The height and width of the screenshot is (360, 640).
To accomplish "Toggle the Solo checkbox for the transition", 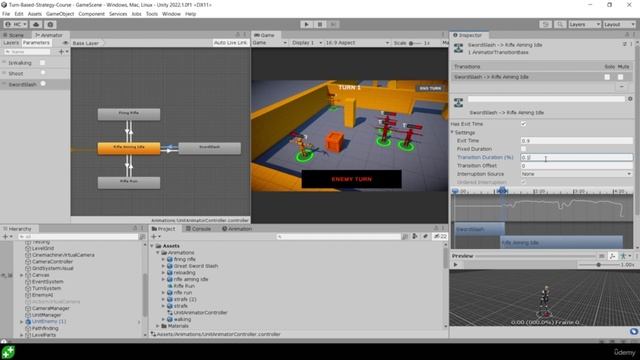I will (607, 77).
